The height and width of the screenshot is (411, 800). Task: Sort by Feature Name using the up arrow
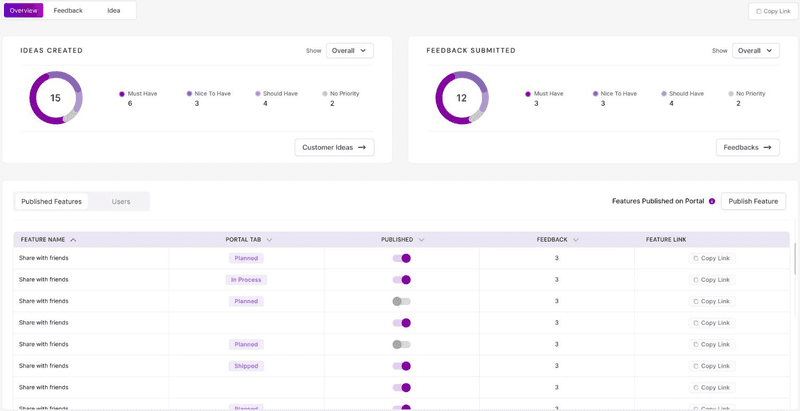tap(73, 240)
